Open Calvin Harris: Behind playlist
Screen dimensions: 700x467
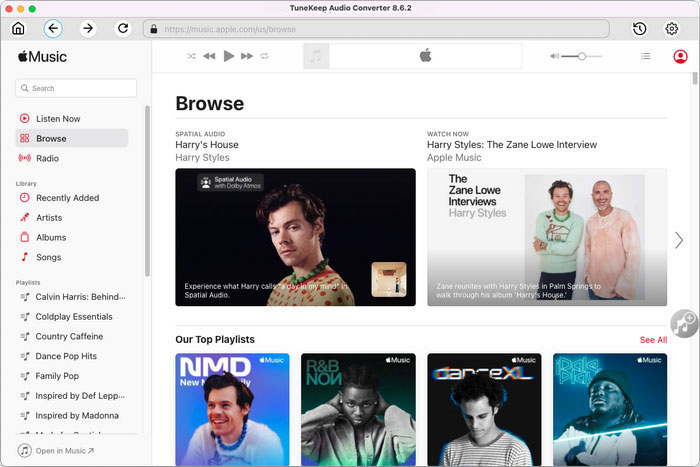coord(73,297)
